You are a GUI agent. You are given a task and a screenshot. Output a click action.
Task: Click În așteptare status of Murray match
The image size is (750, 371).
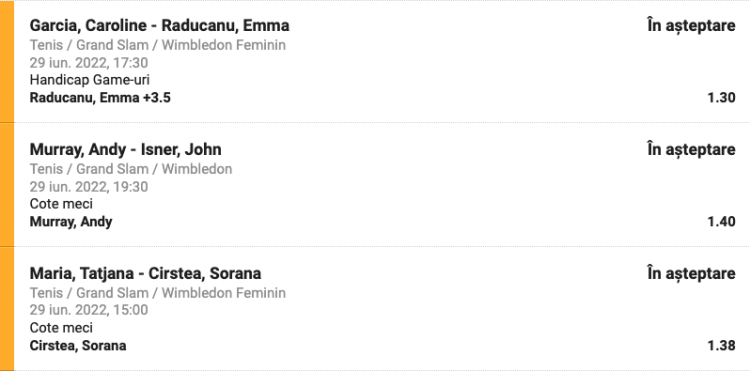tap(691, 149)
